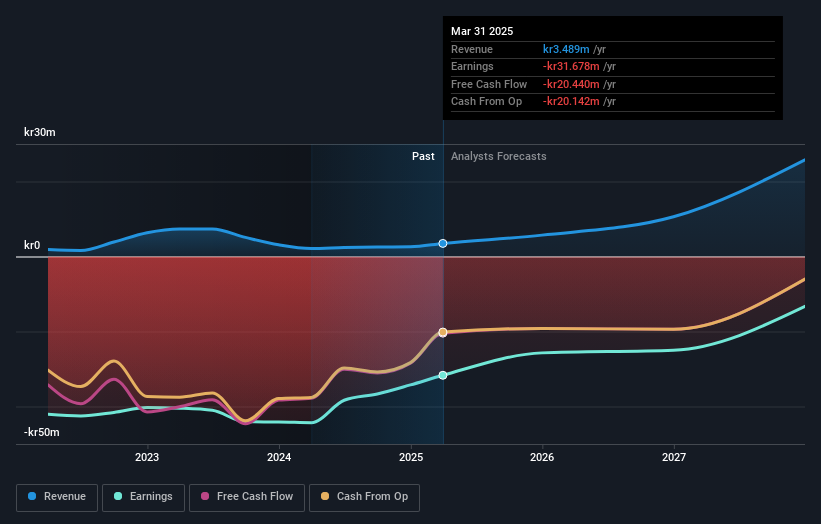Click the -kr31.678m earnings value

(571, 66)
